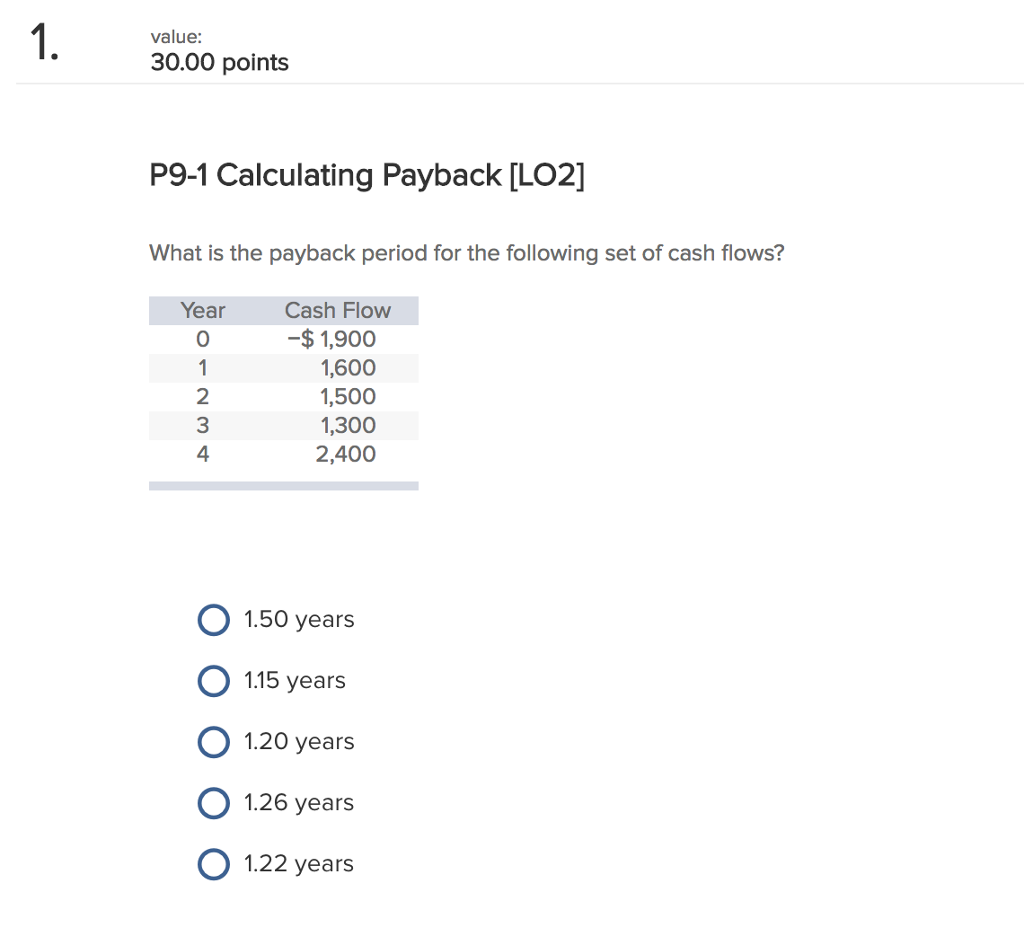The height and width of the screenshot is (945, 1024).
Task: Click the value label above 30.00 points
Action: [175, 36]
